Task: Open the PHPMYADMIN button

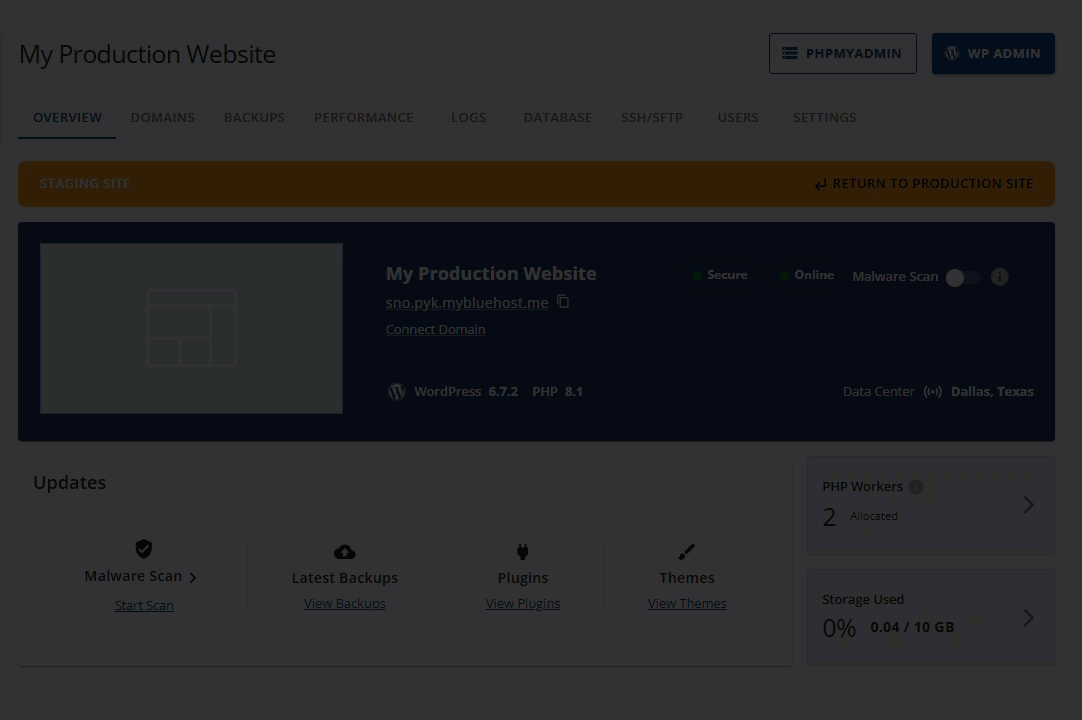Action: (x=843, y=53)
